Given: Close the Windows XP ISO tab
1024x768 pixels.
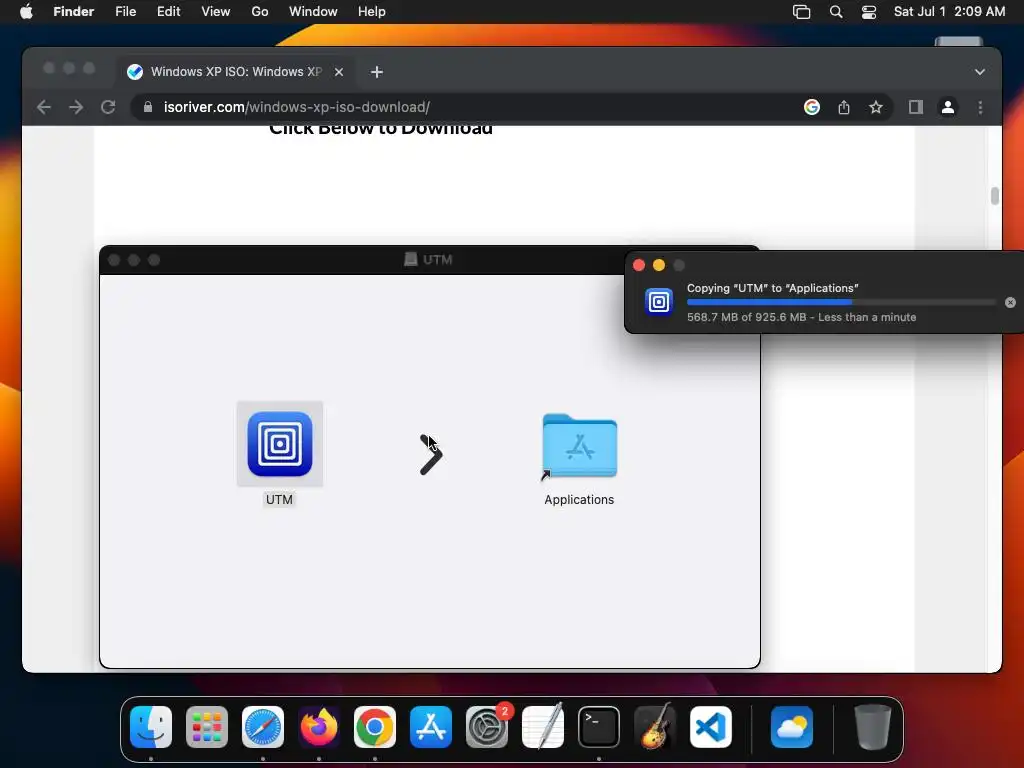Looking at the screenshot, I should click(339, 72).
